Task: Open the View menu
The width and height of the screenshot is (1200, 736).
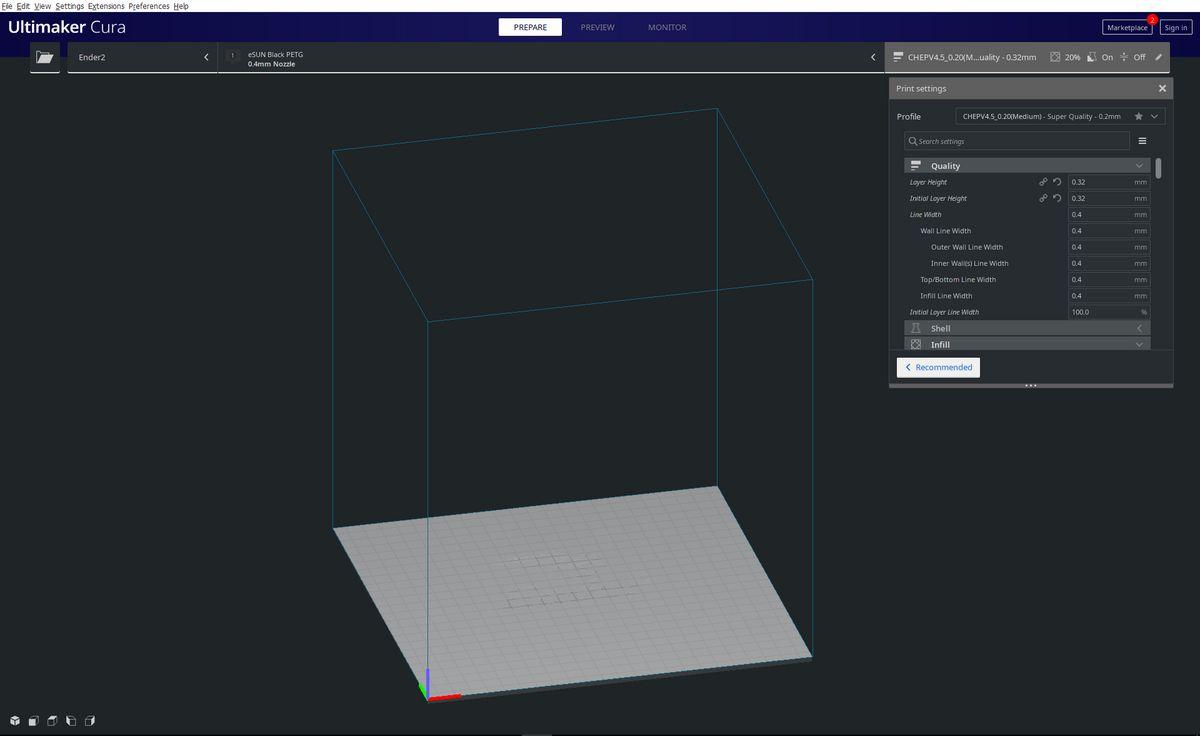Action: coord(42,6)
